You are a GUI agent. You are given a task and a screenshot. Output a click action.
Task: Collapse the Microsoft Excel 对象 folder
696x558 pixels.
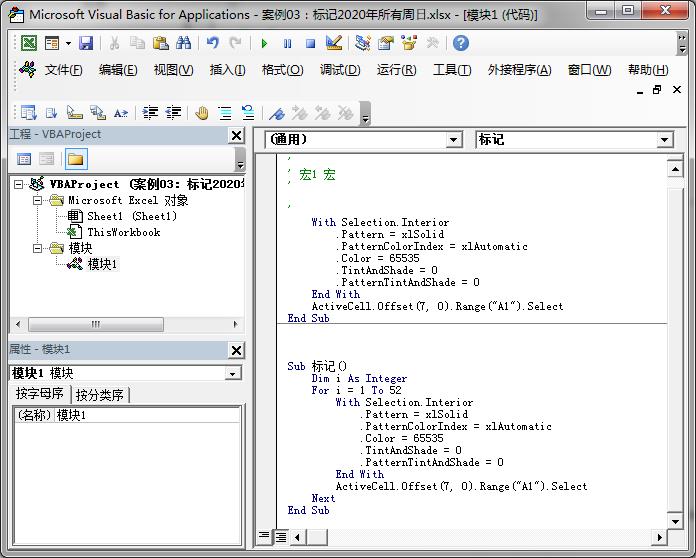pos(38,200)
